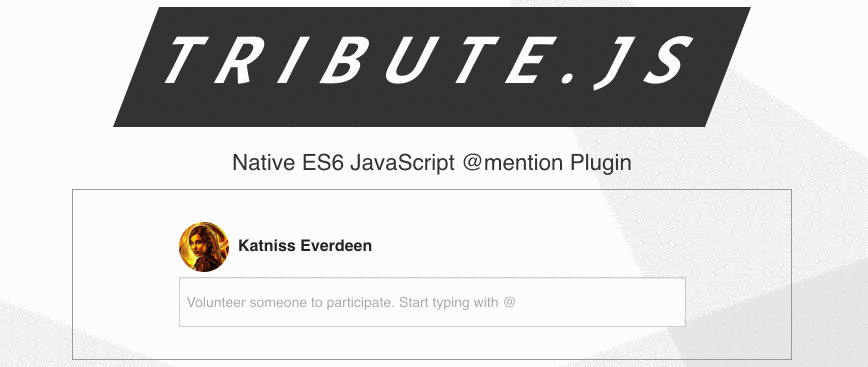Click the TRIBUTE.JS logo banner
Screen dimensions: 868x367
[x=432, y=67]
